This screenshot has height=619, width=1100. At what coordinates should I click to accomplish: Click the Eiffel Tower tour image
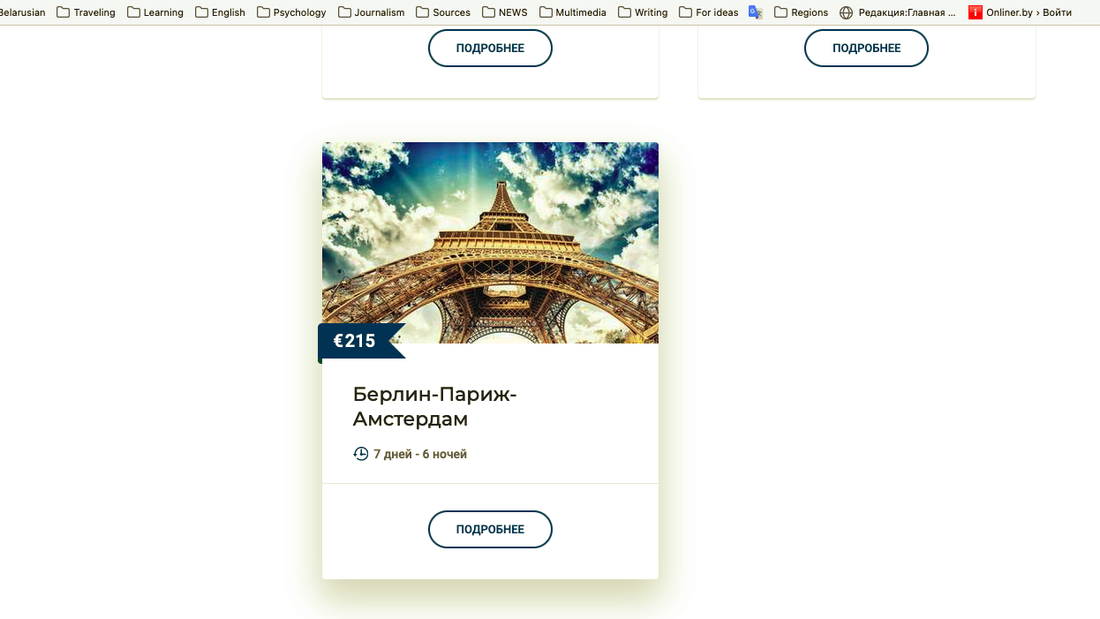[490, 242]
